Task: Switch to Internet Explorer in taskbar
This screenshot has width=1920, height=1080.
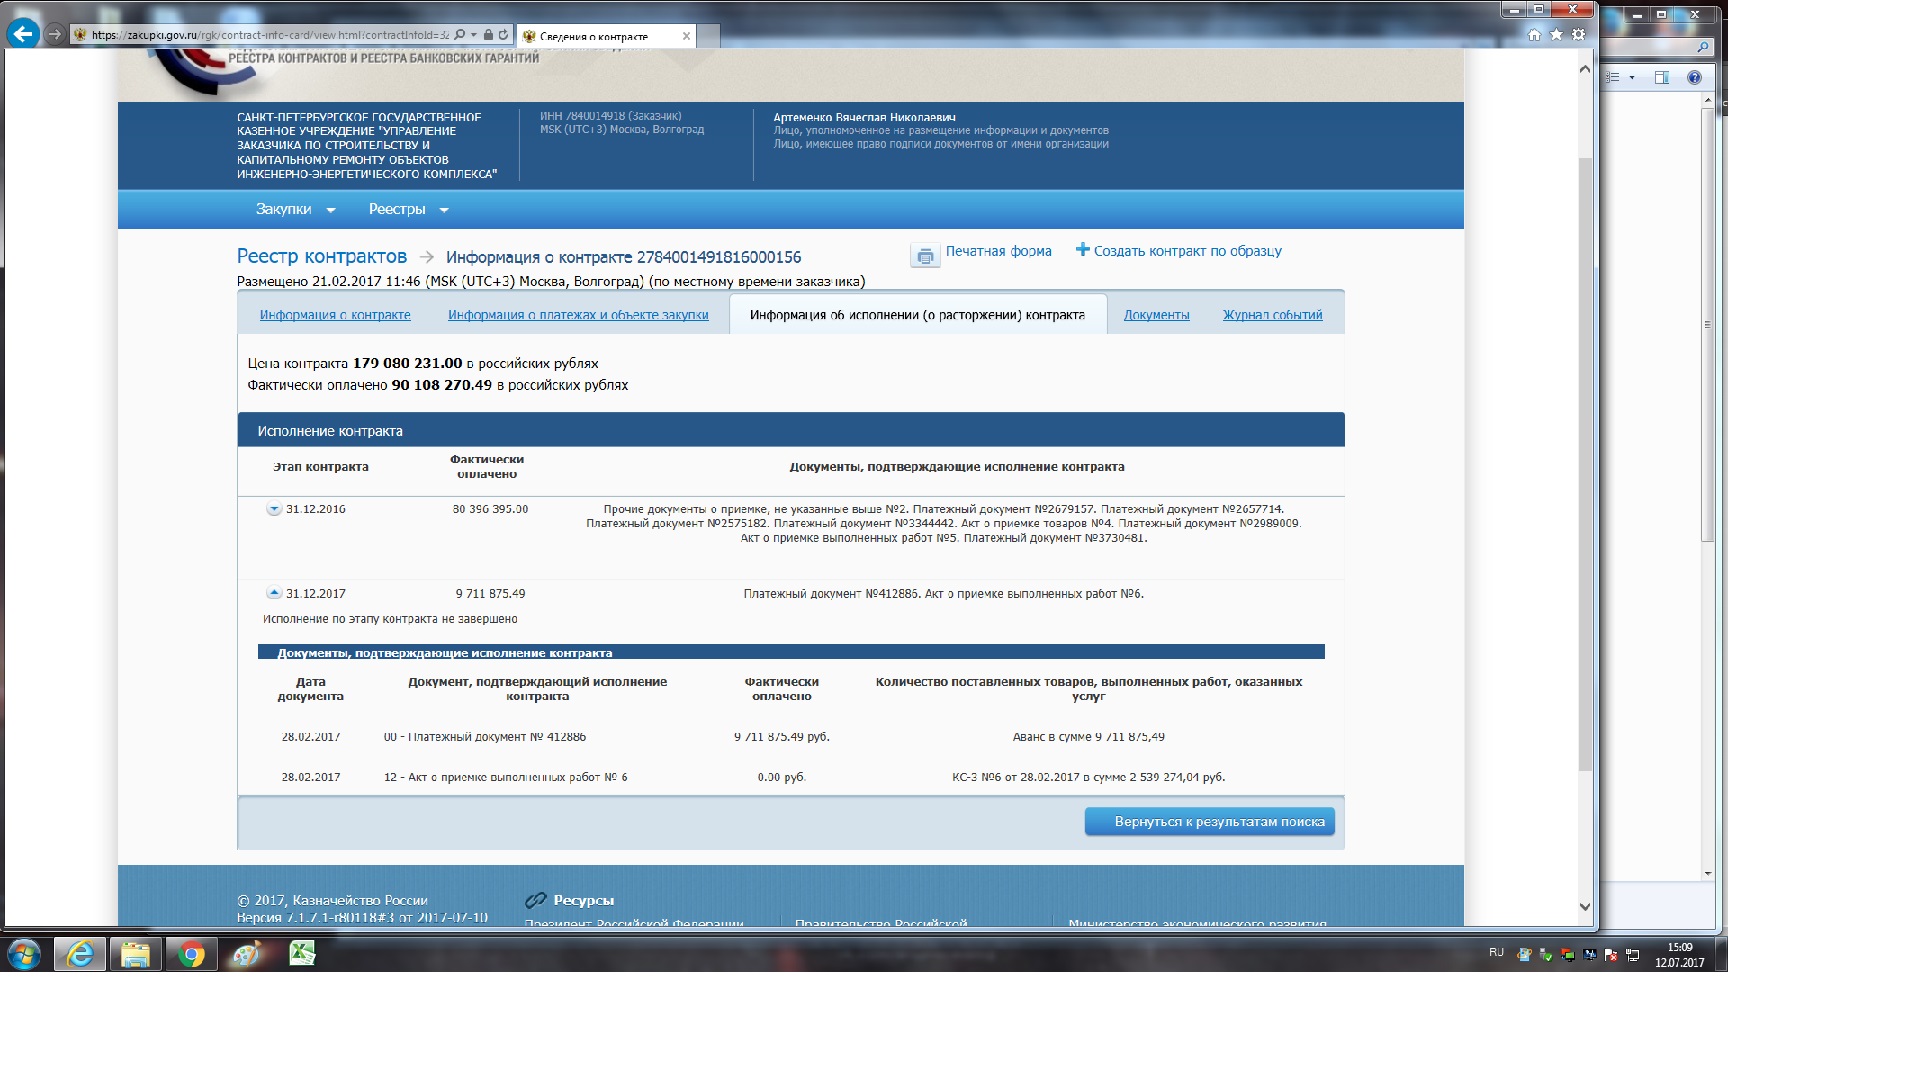Action: tap(79, 954)
